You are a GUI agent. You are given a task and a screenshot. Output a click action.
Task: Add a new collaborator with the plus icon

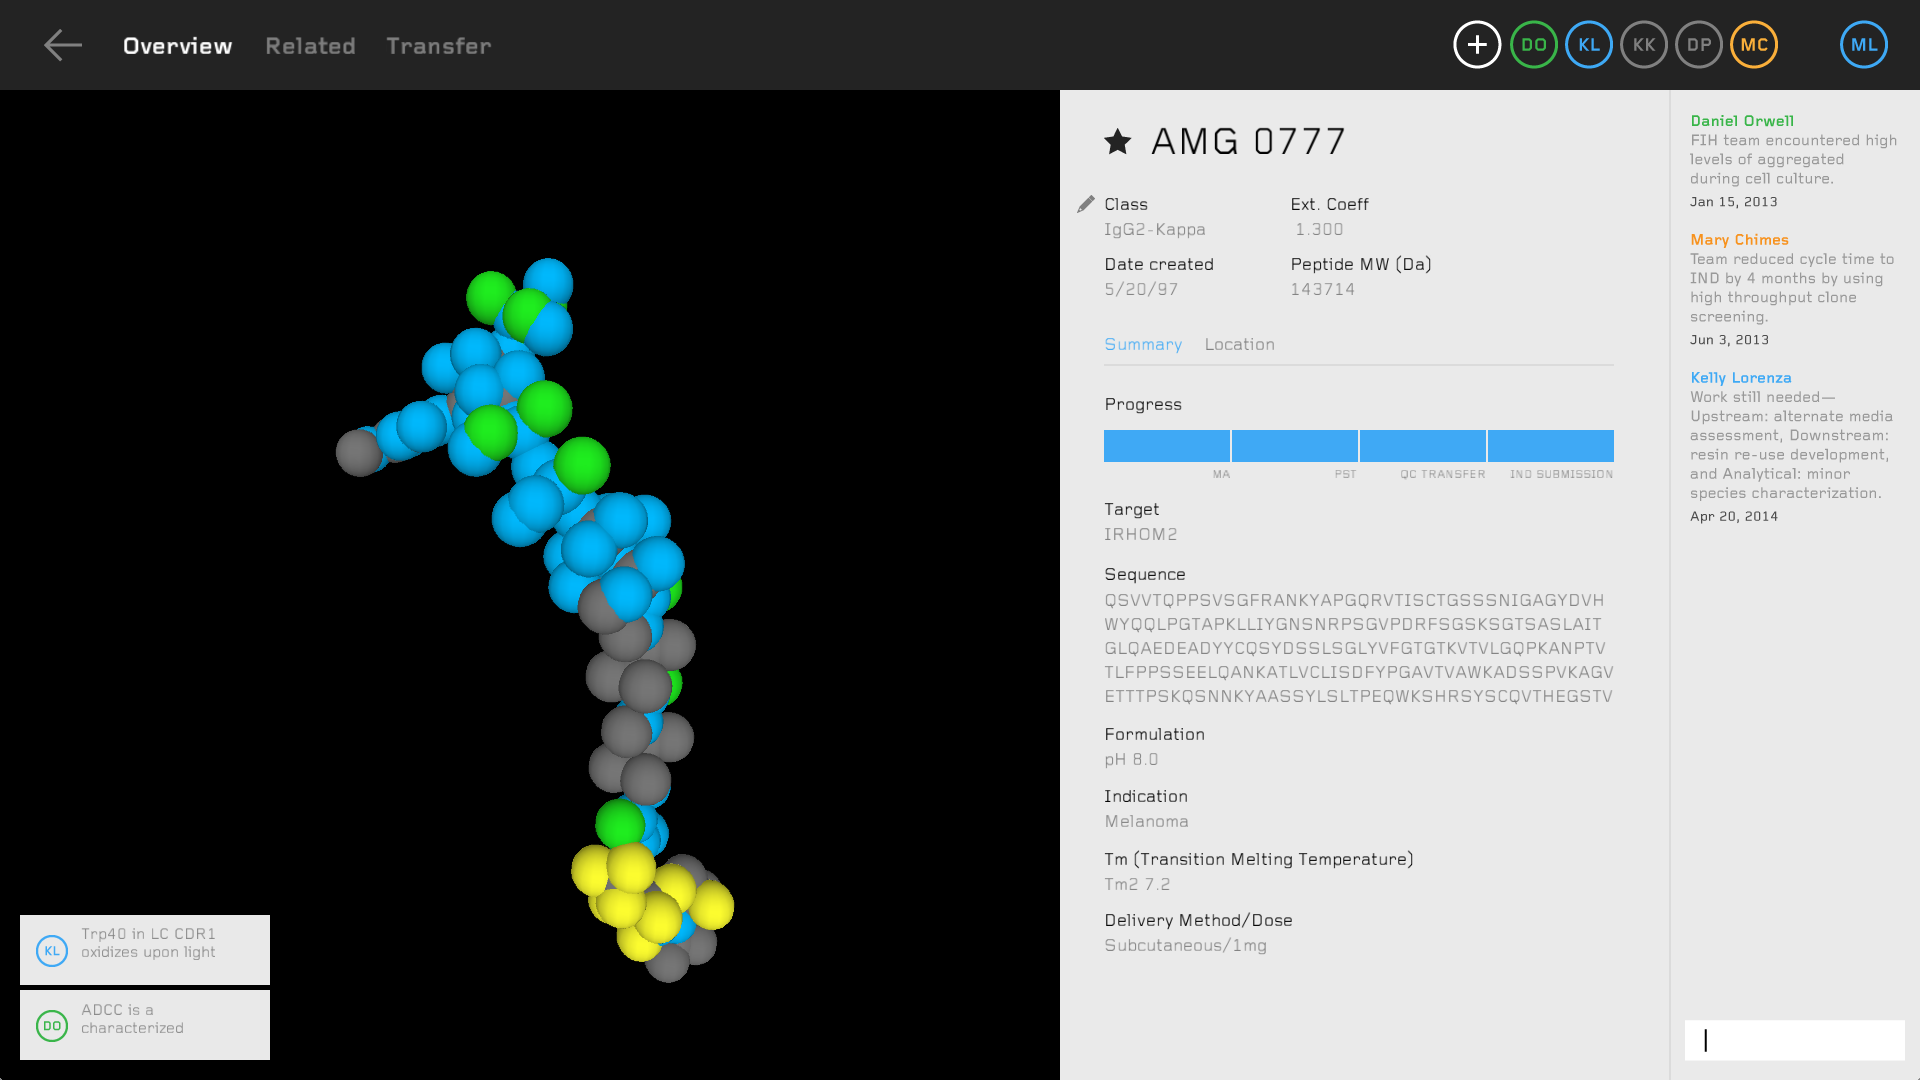point(1476,44)
